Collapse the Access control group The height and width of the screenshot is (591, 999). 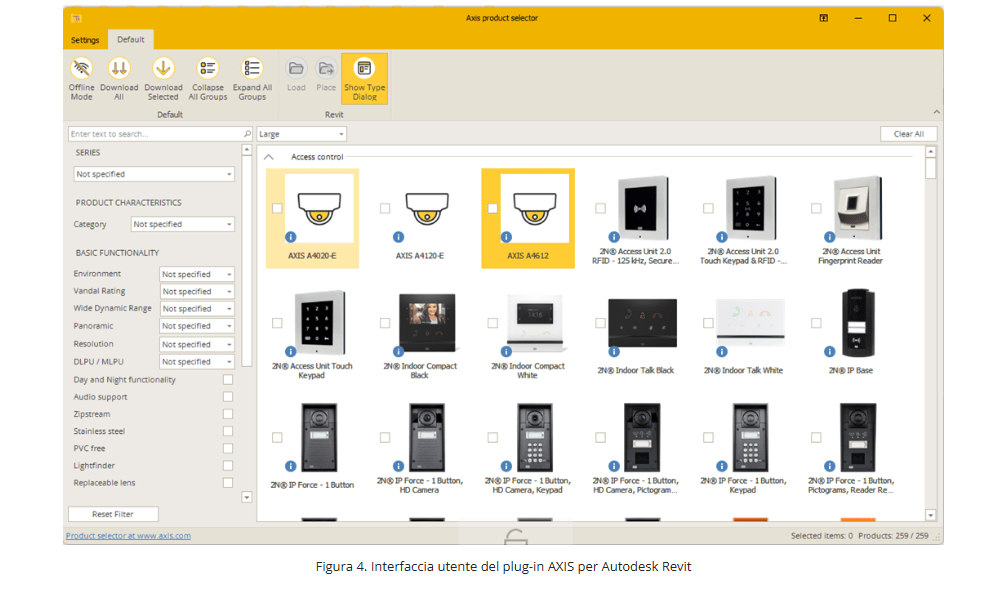[269, 157]
